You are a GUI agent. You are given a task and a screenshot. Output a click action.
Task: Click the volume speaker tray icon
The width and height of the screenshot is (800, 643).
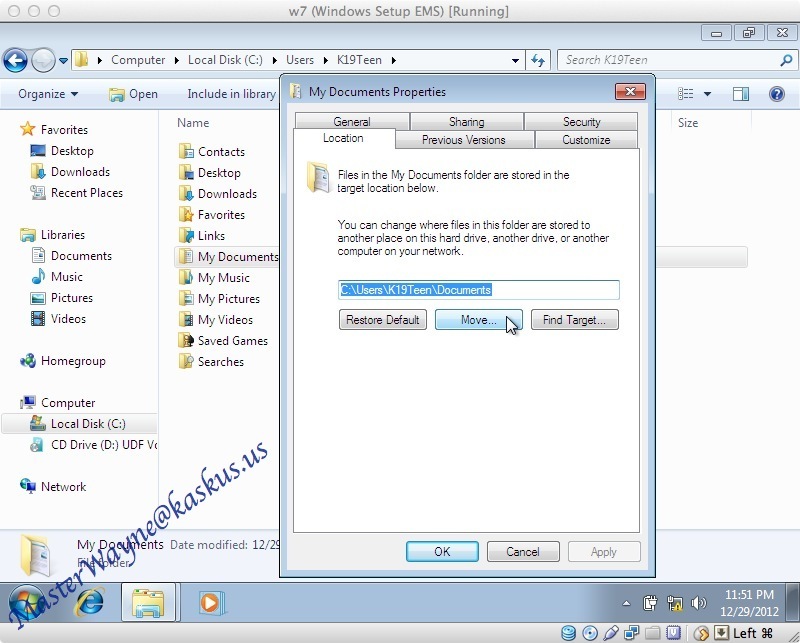(x=698, y=603)
